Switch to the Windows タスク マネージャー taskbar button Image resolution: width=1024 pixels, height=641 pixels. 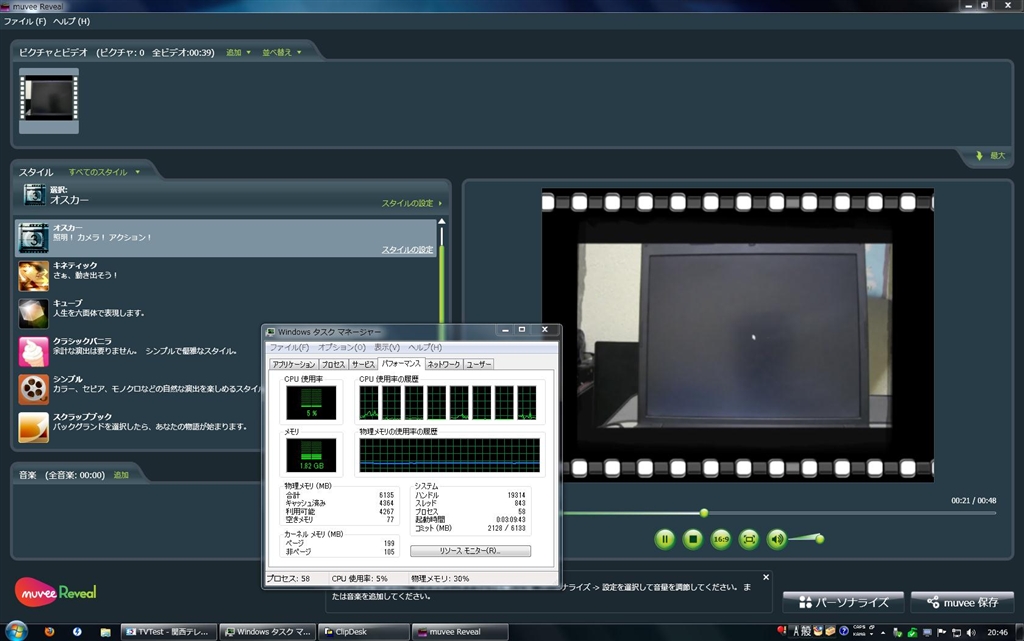click(268, 632)
